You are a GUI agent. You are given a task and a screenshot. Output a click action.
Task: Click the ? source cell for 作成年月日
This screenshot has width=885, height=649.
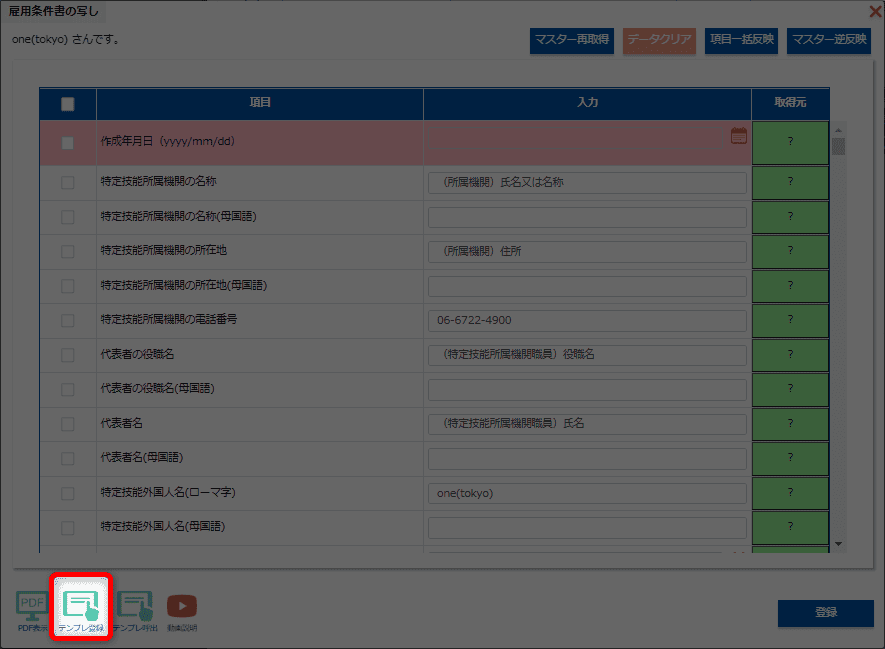click(789, 142)
